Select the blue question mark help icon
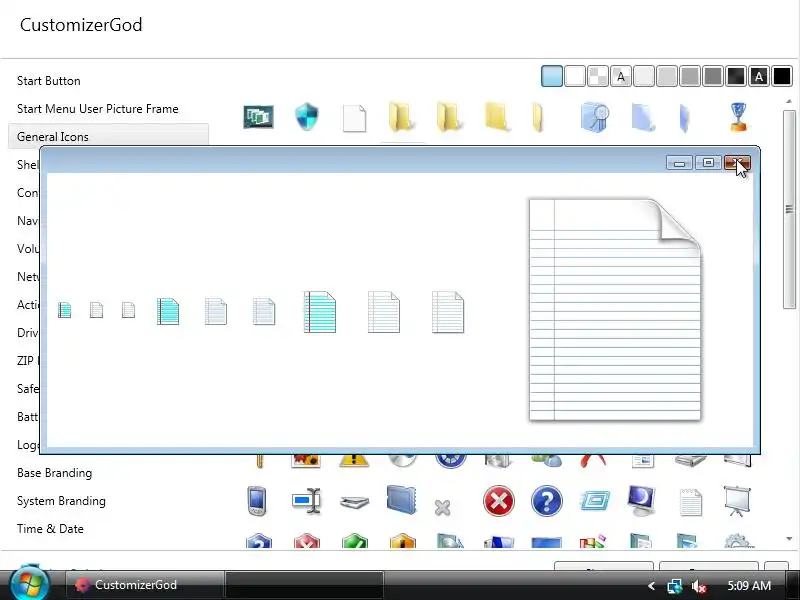 546,501
